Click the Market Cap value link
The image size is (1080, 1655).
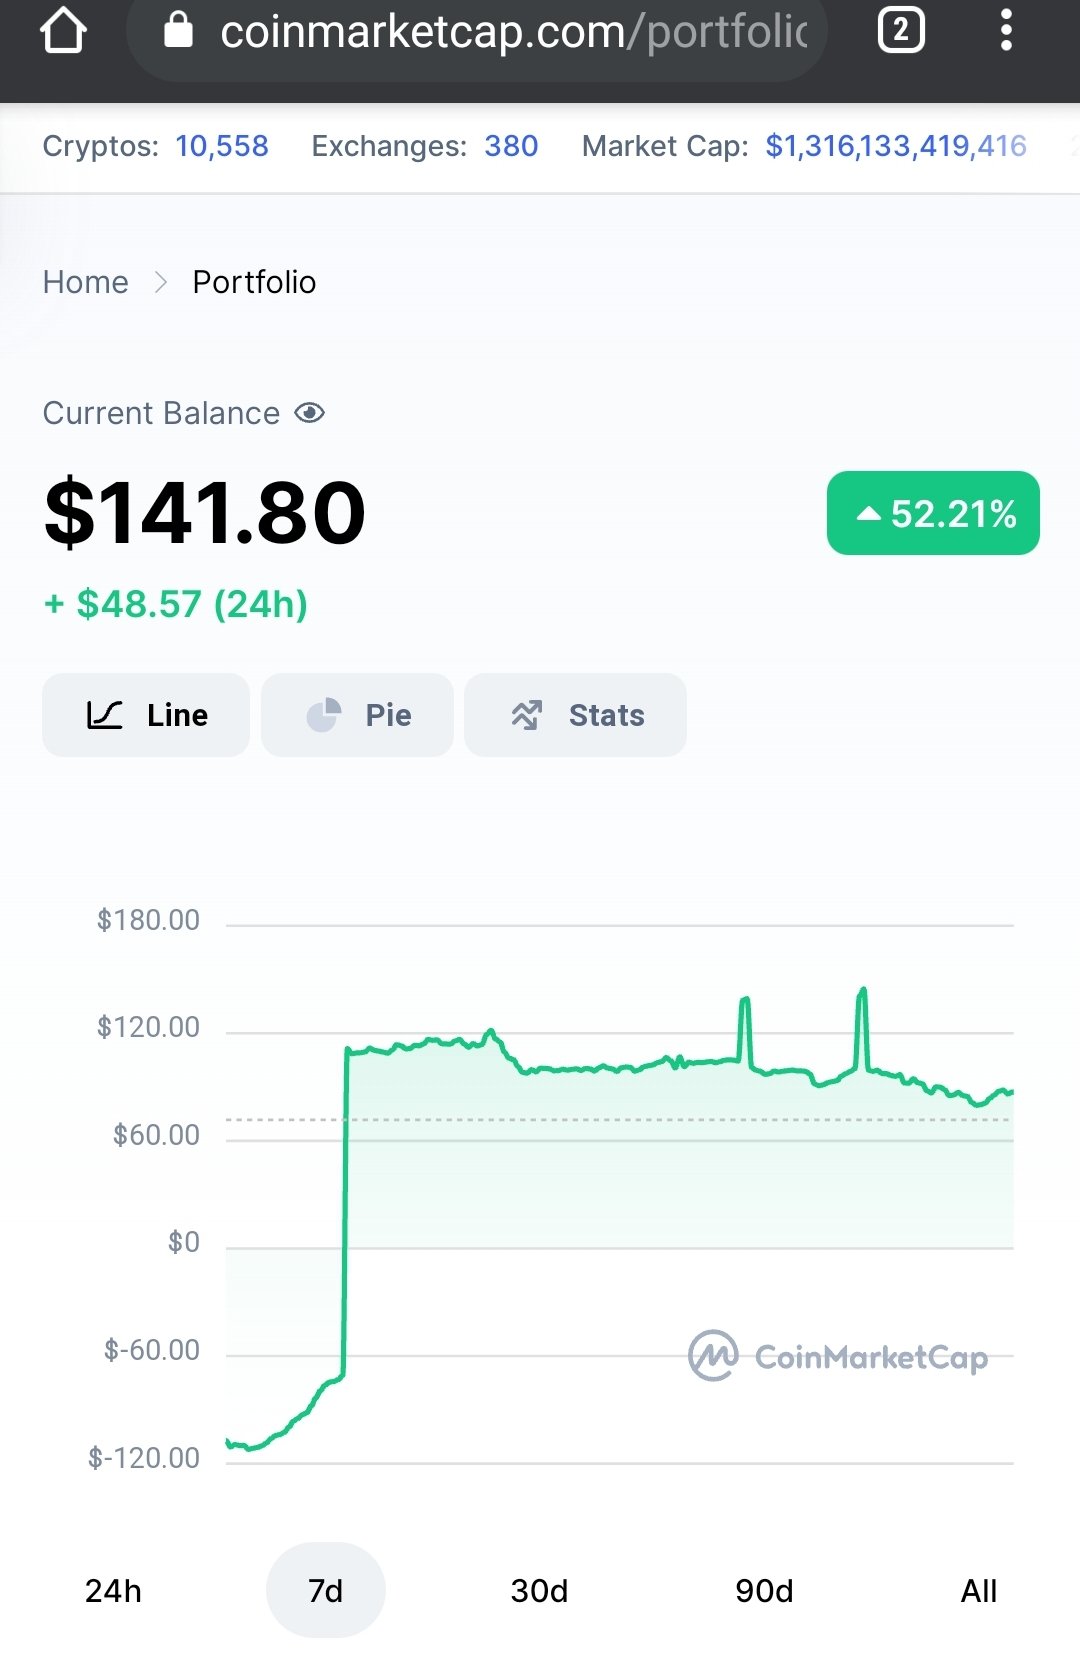(896, 146)
